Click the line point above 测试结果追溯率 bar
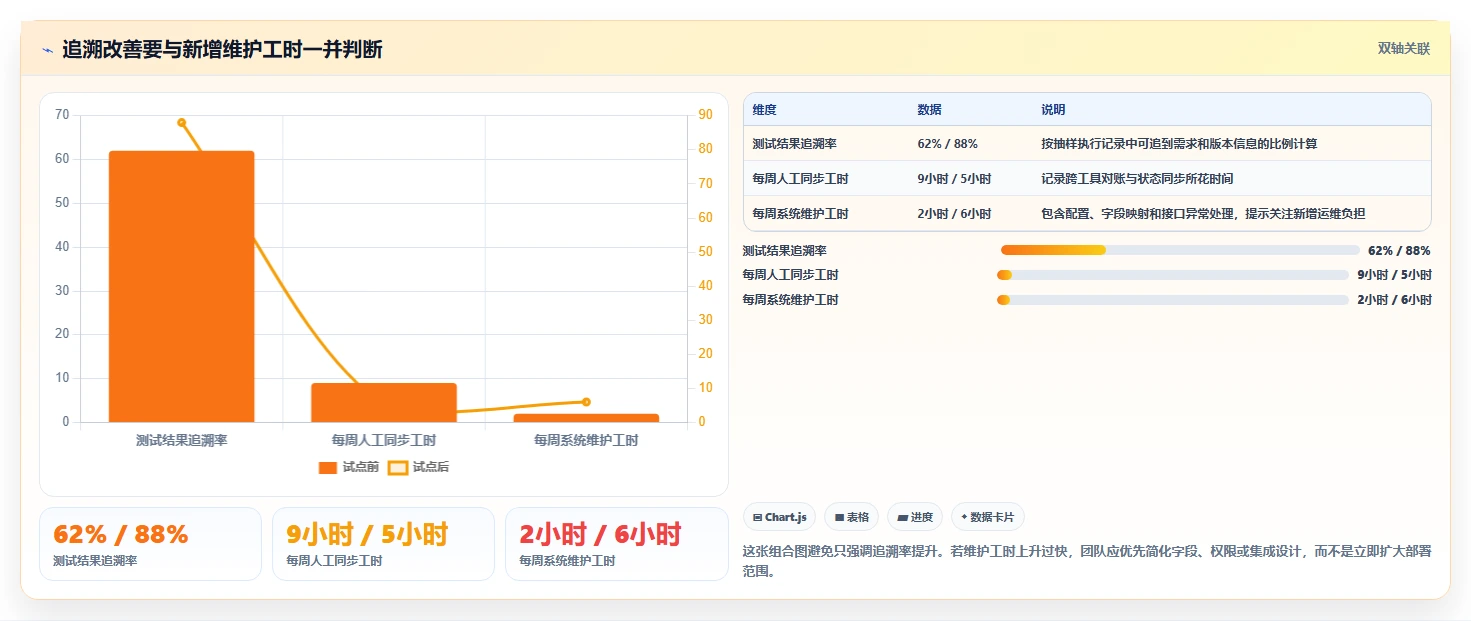The width and height of the screenshot is (1471, 621). 182,123
